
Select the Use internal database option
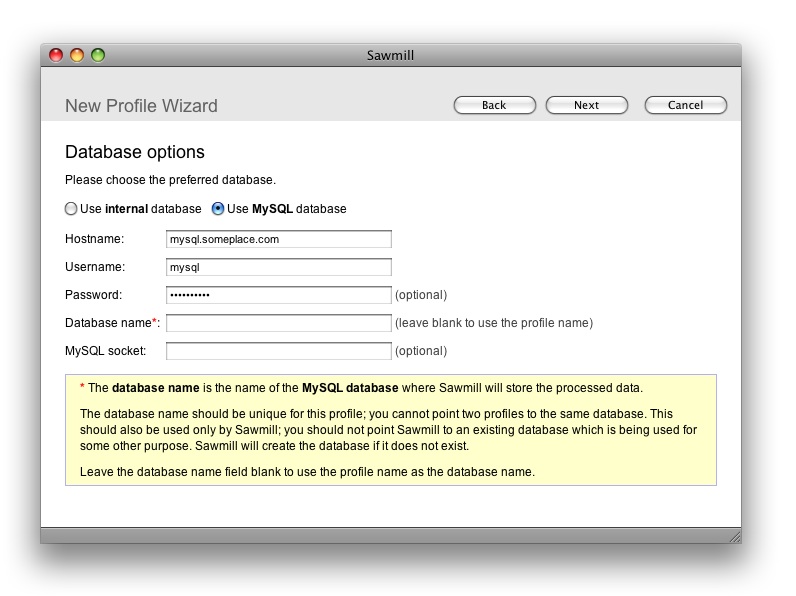pyautogui.click(x=71, y=209)
